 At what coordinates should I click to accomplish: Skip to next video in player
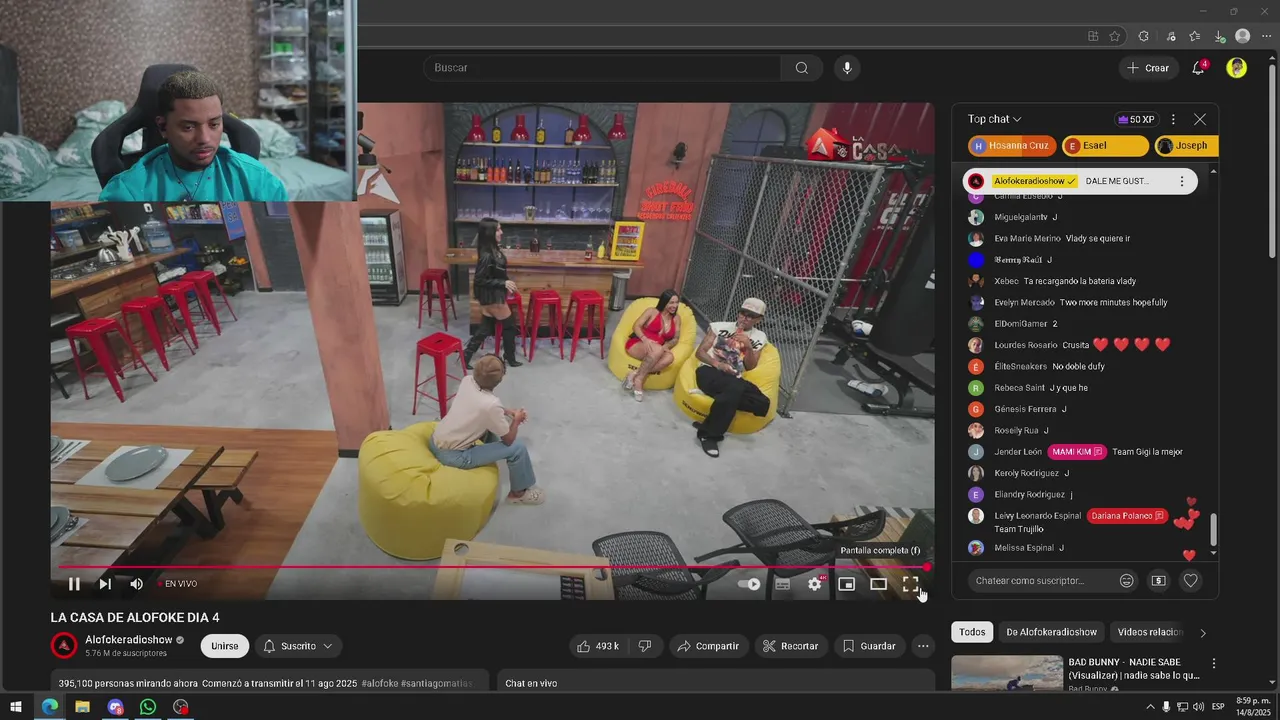105,584
